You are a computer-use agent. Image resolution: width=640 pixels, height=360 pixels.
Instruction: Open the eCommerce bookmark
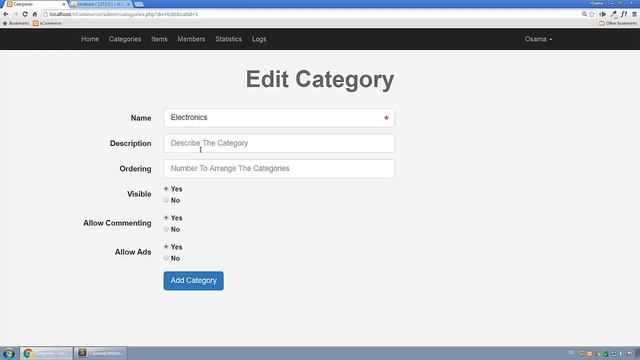point(47,23)
